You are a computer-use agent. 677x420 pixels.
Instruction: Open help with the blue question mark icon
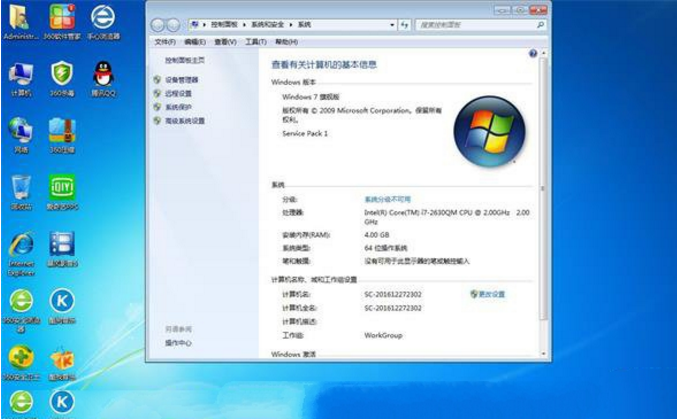pyautogui.click(x=533, y=53)
